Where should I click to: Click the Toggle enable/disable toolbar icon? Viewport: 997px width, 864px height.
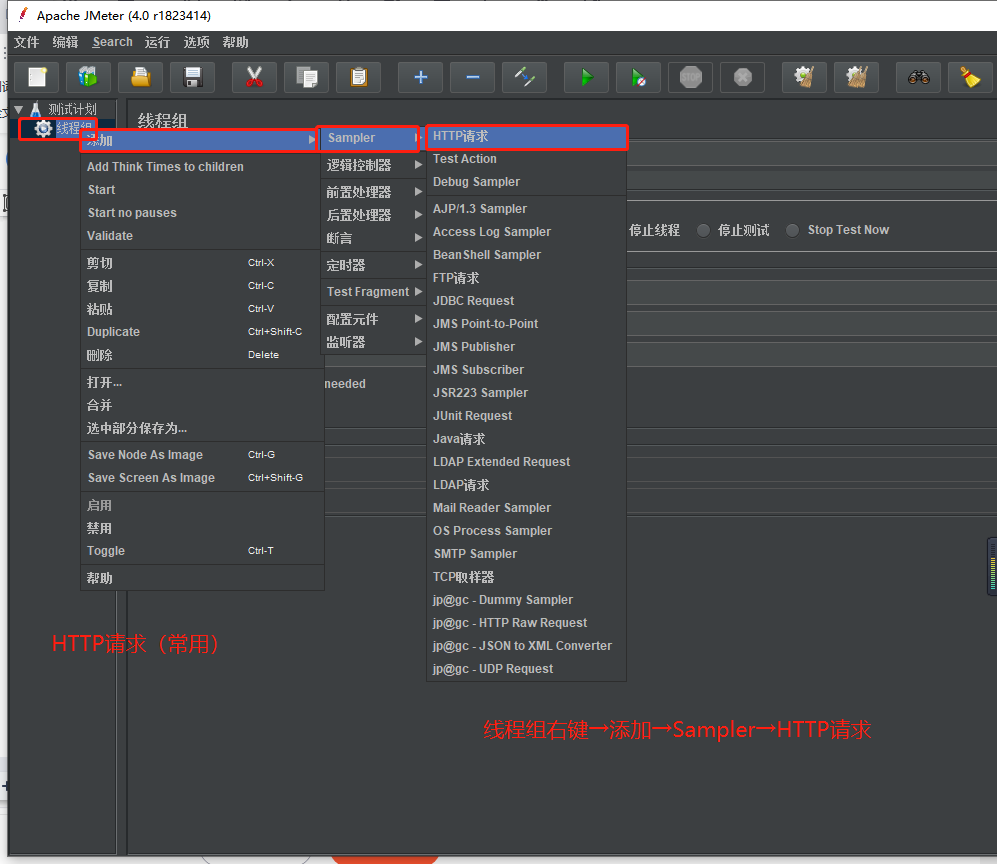tap(525, 78)
